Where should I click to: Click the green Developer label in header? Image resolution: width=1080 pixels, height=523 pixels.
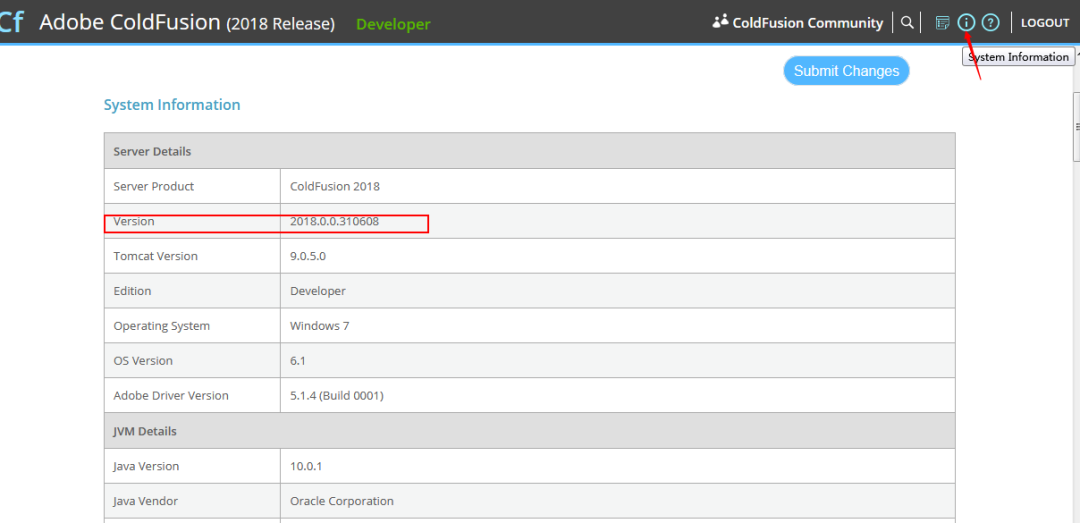pos(393,24)
